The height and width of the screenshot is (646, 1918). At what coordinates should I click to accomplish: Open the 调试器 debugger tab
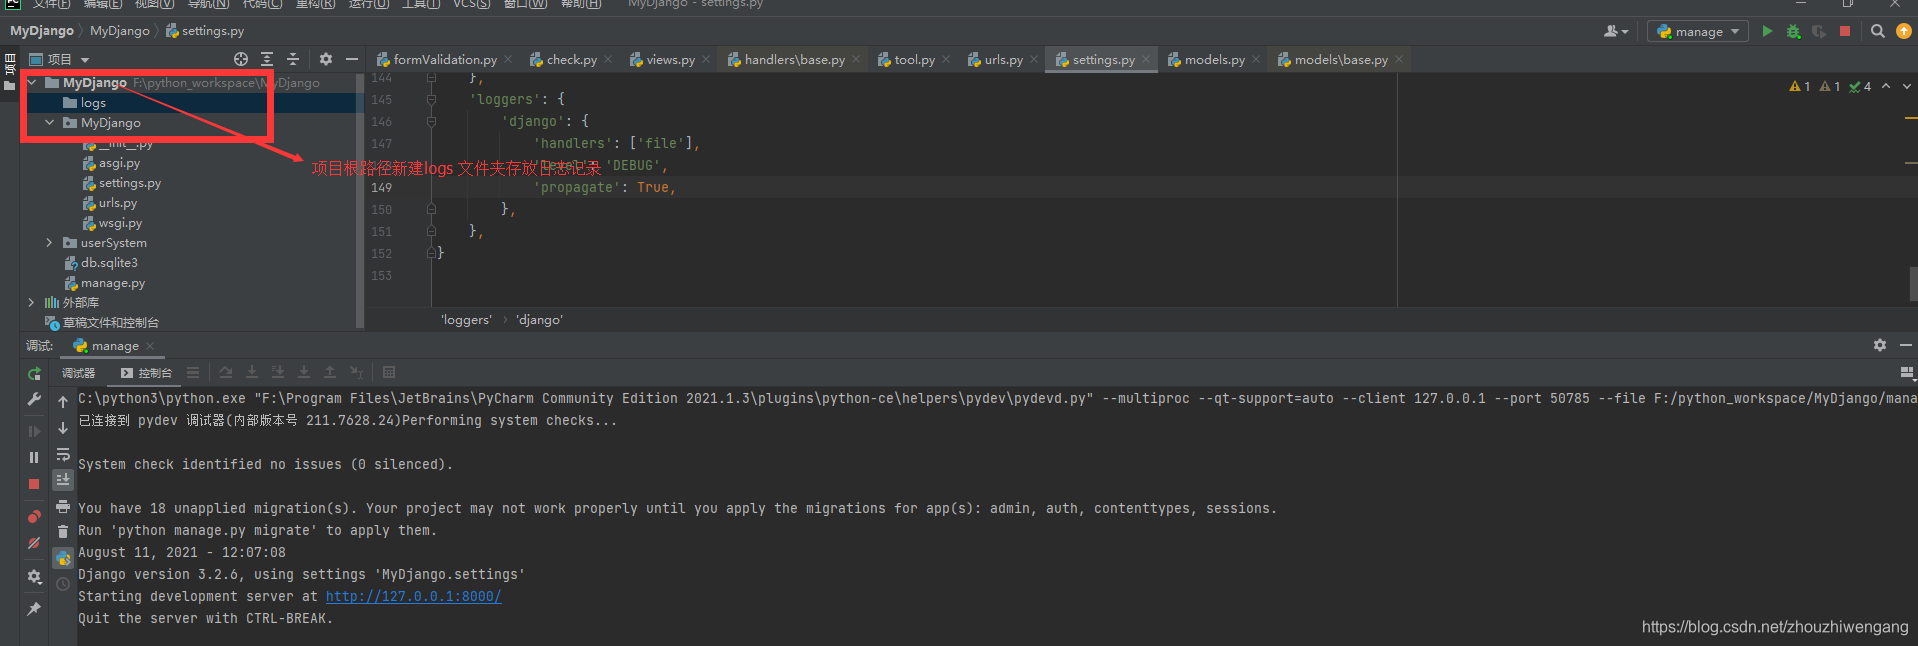78,373
